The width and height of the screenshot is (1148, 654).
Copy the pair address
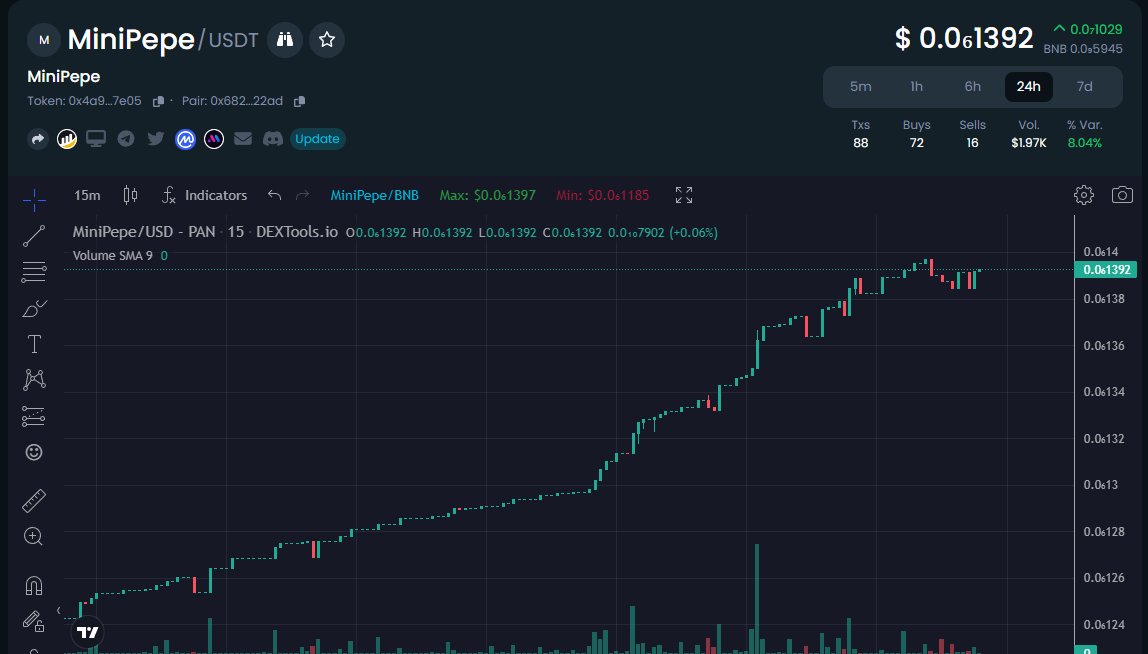pyautogui.click(x=299, y=101)
